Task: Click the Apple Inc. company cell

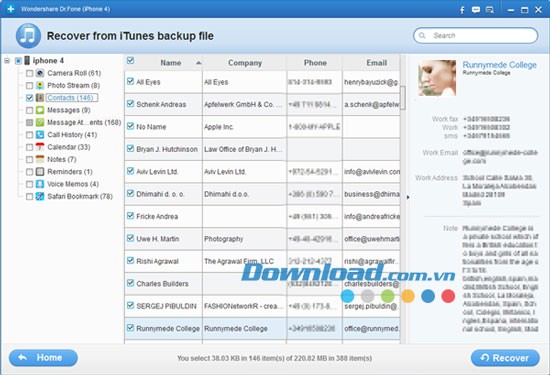Action: pyautogui.click(x=244, y=127)
